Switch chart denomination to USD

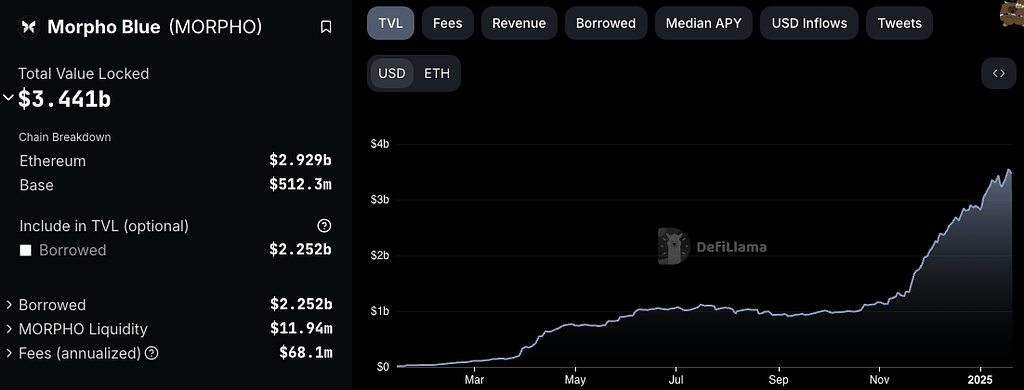click(x=392, y=73)
